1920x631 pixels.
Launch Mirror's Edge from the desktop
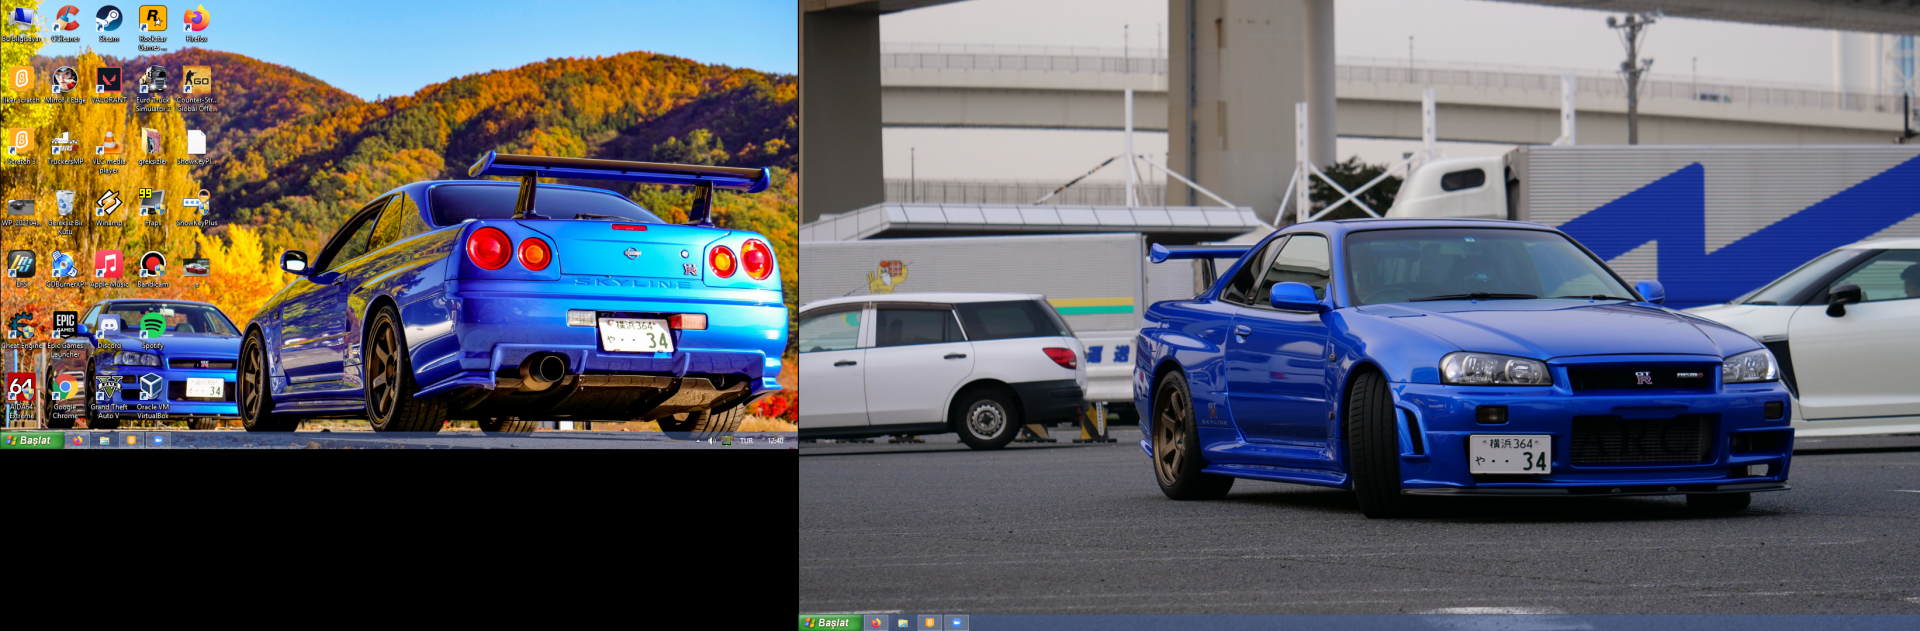pos(65,85)
